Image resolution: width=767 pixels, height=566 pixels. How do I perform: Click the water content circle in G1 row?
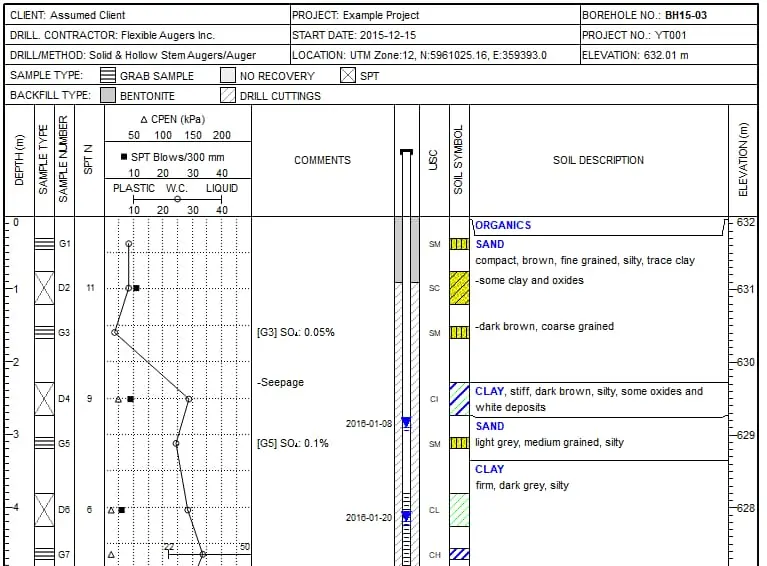coord(129,244)
